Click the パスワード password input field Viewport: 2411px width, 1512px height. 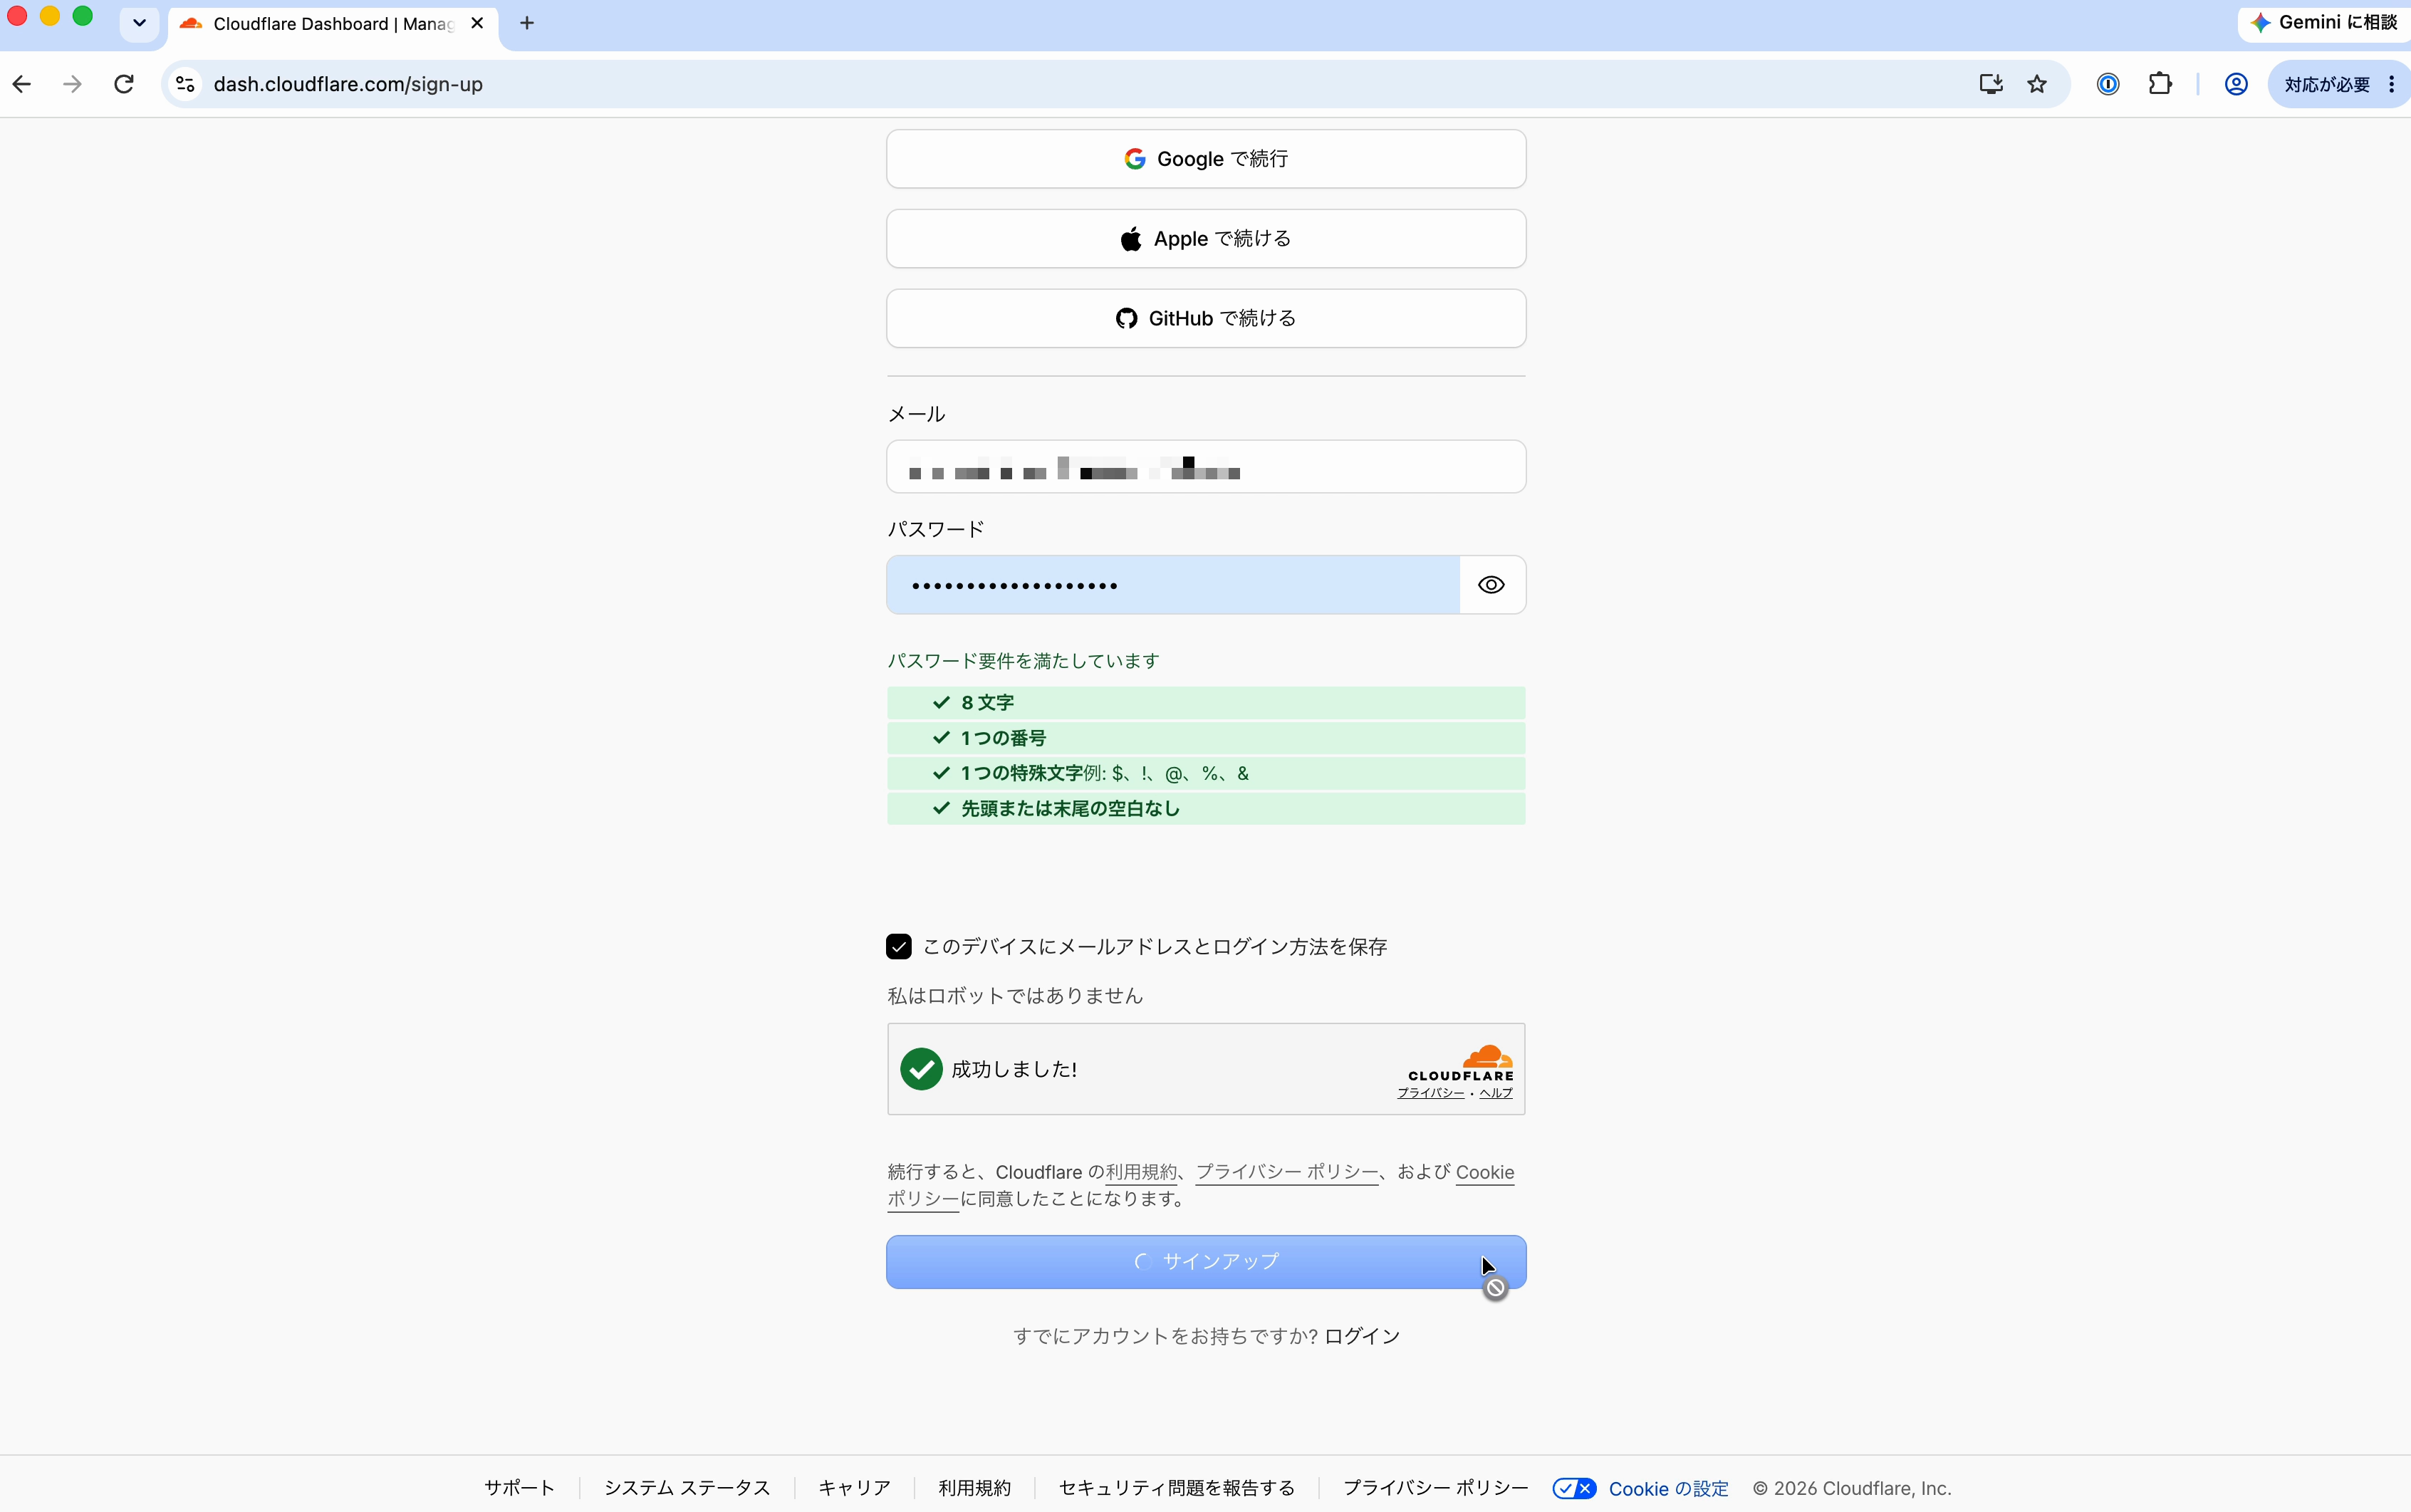click(x=1172, y=585)
